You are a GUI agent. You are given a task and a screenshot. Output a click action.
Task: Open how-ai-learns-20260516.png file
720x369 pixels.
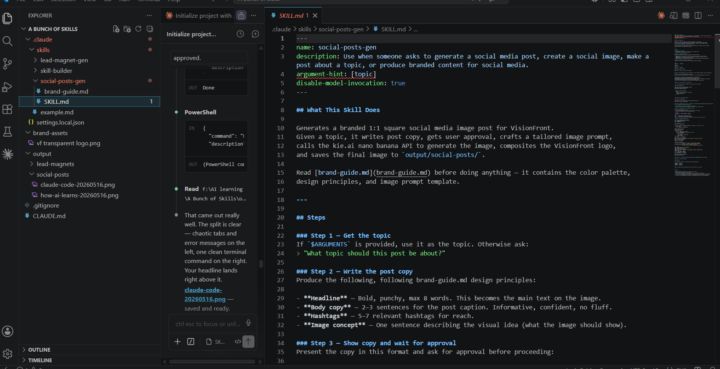tap(90, 195)
